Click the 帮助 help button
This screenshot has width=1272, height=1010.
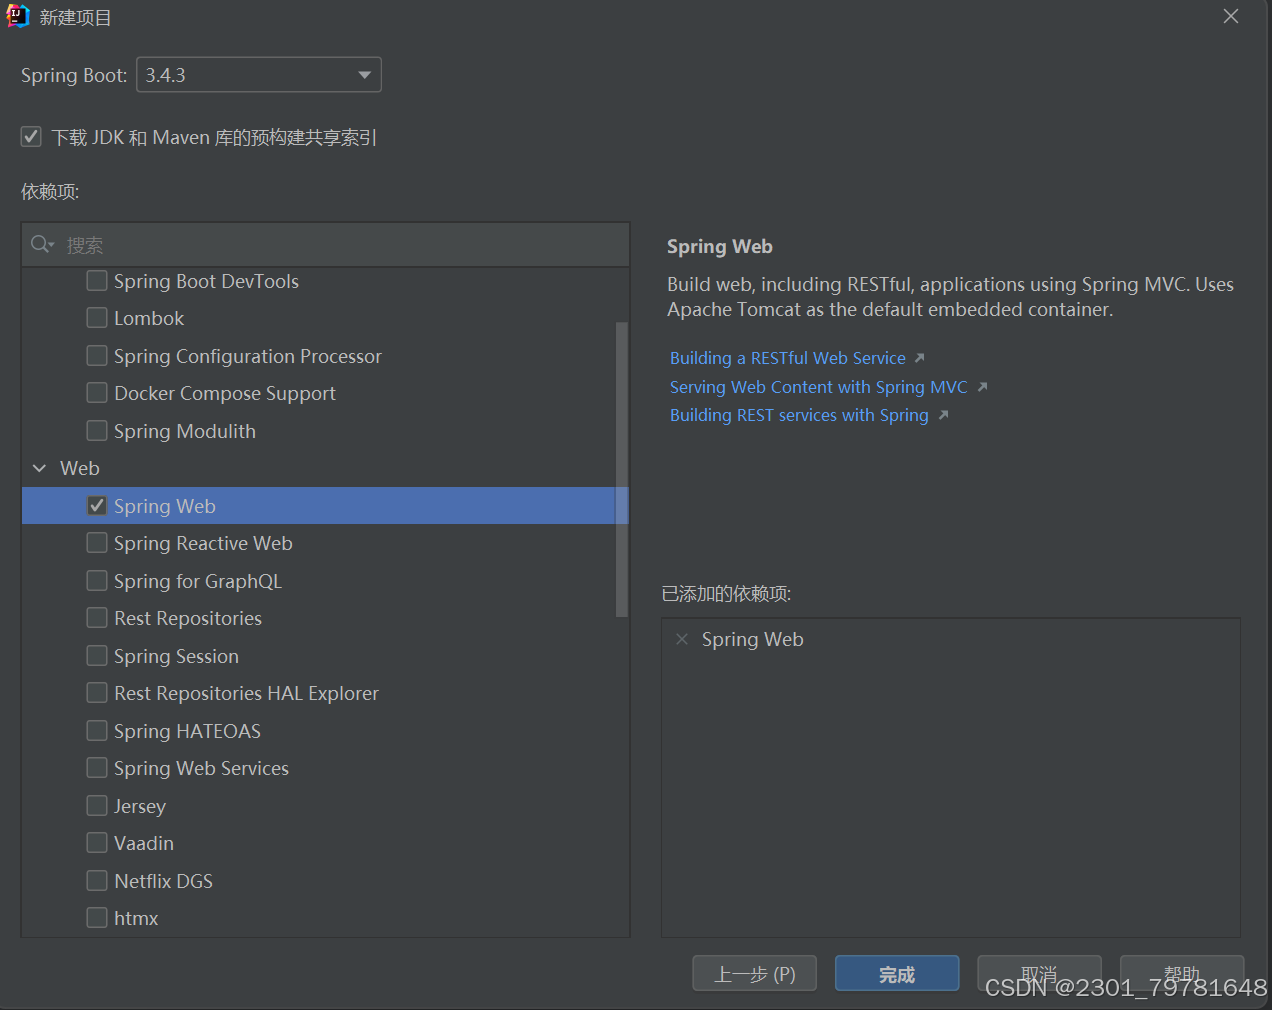1182,973
